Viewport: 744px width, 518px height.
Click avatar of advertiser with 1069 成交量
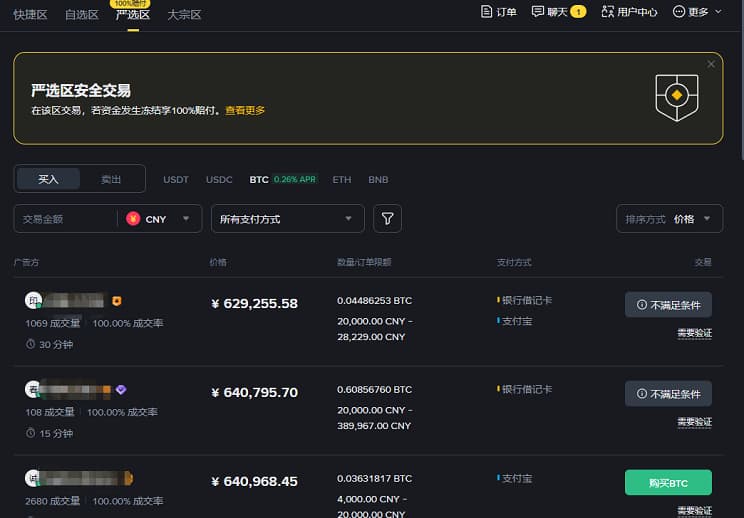click(x=33, y=300)
